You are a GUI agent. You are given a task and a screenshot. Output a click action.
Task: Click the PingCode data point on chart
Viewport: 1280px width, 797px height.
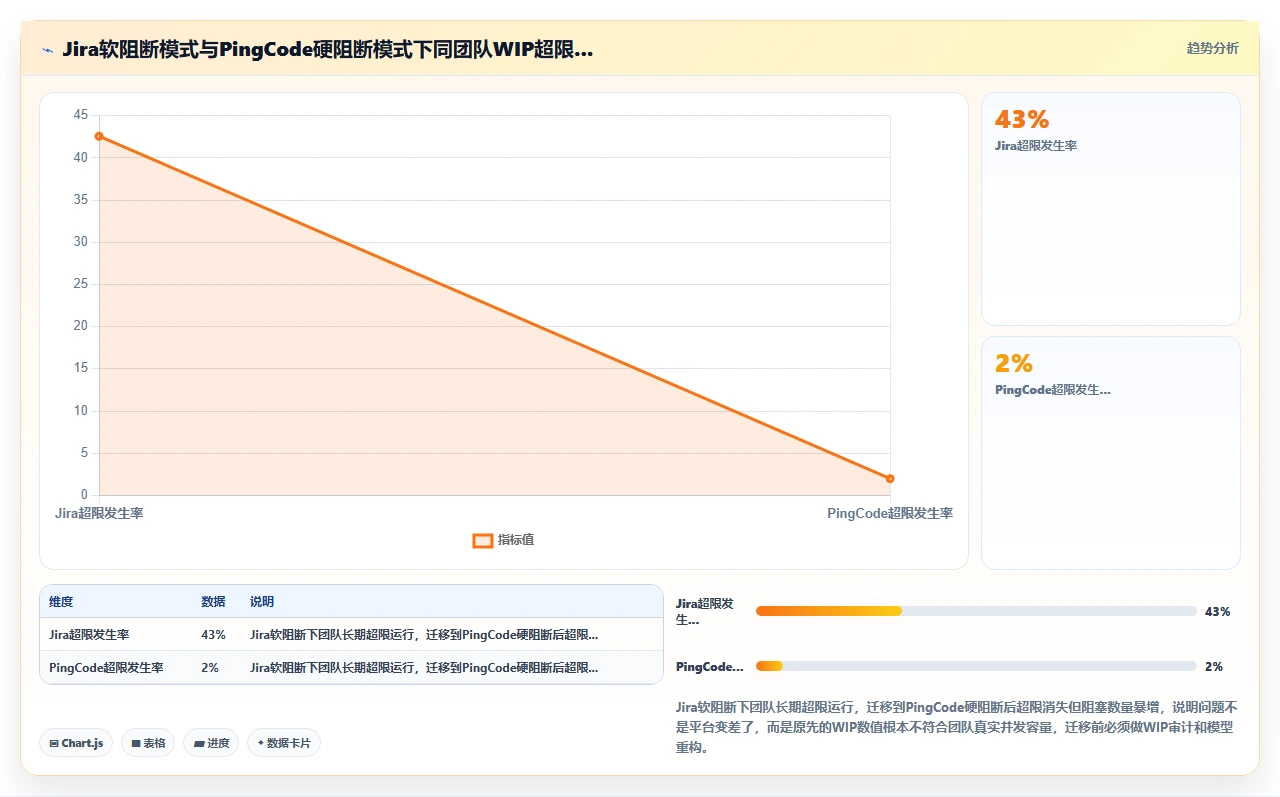point(890,478)
